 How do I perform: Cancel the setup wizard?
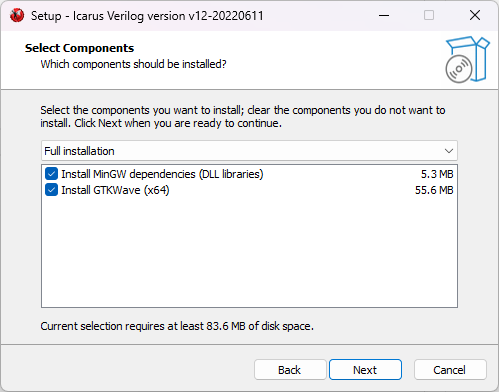[x=450, y=370]
